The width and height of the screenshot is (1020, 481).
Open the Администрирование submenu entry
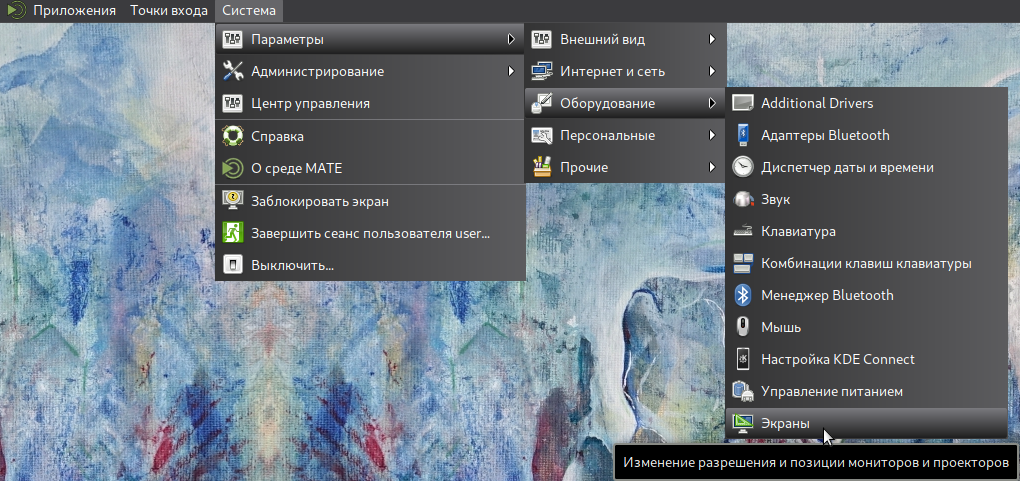369,72
